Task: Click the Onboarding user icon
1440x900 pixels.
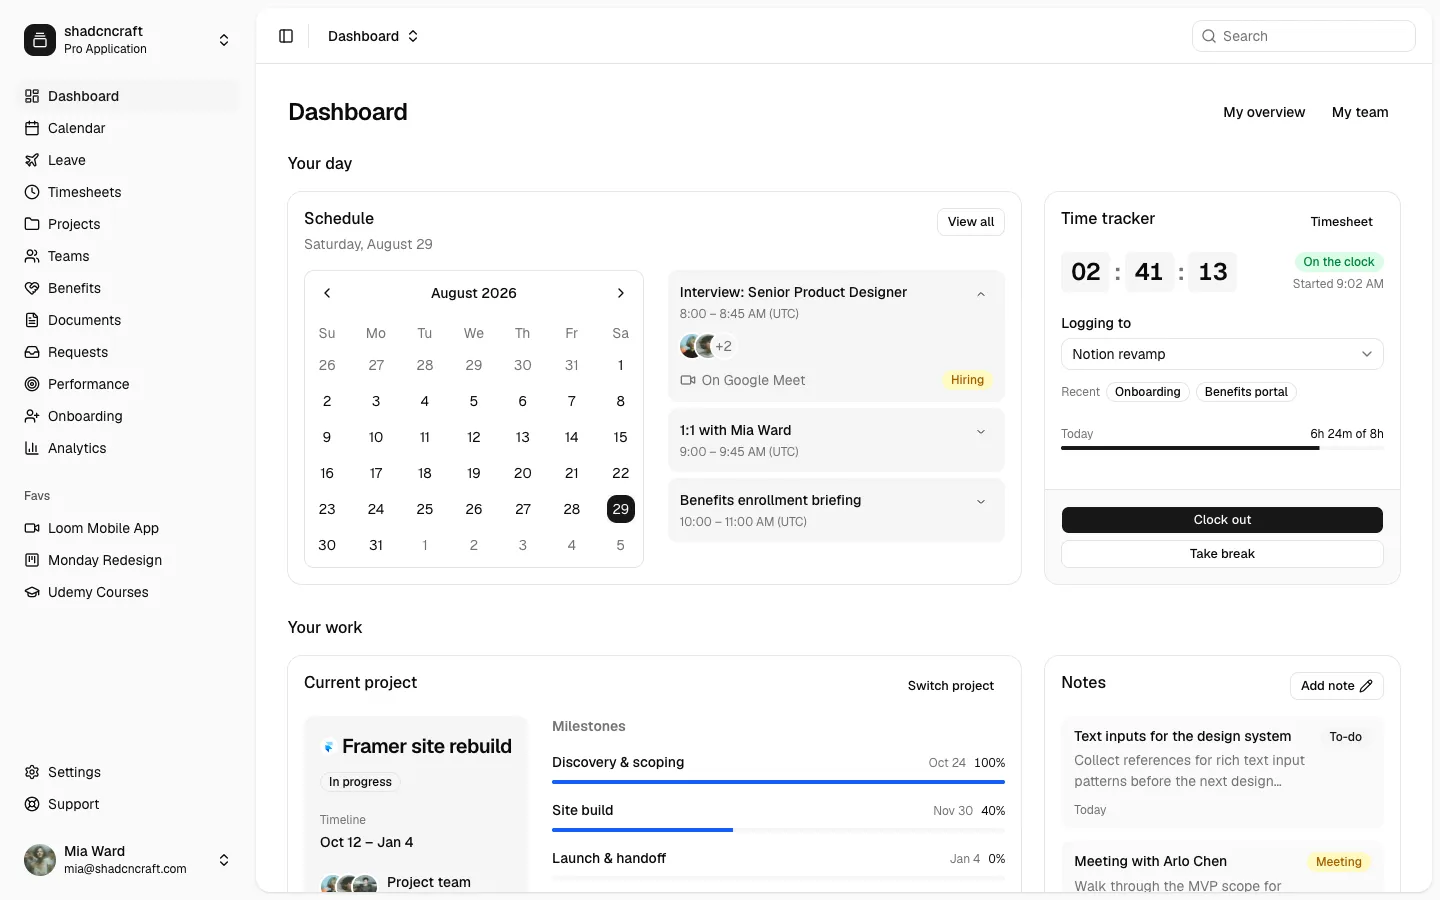Action: pos(32,416)
